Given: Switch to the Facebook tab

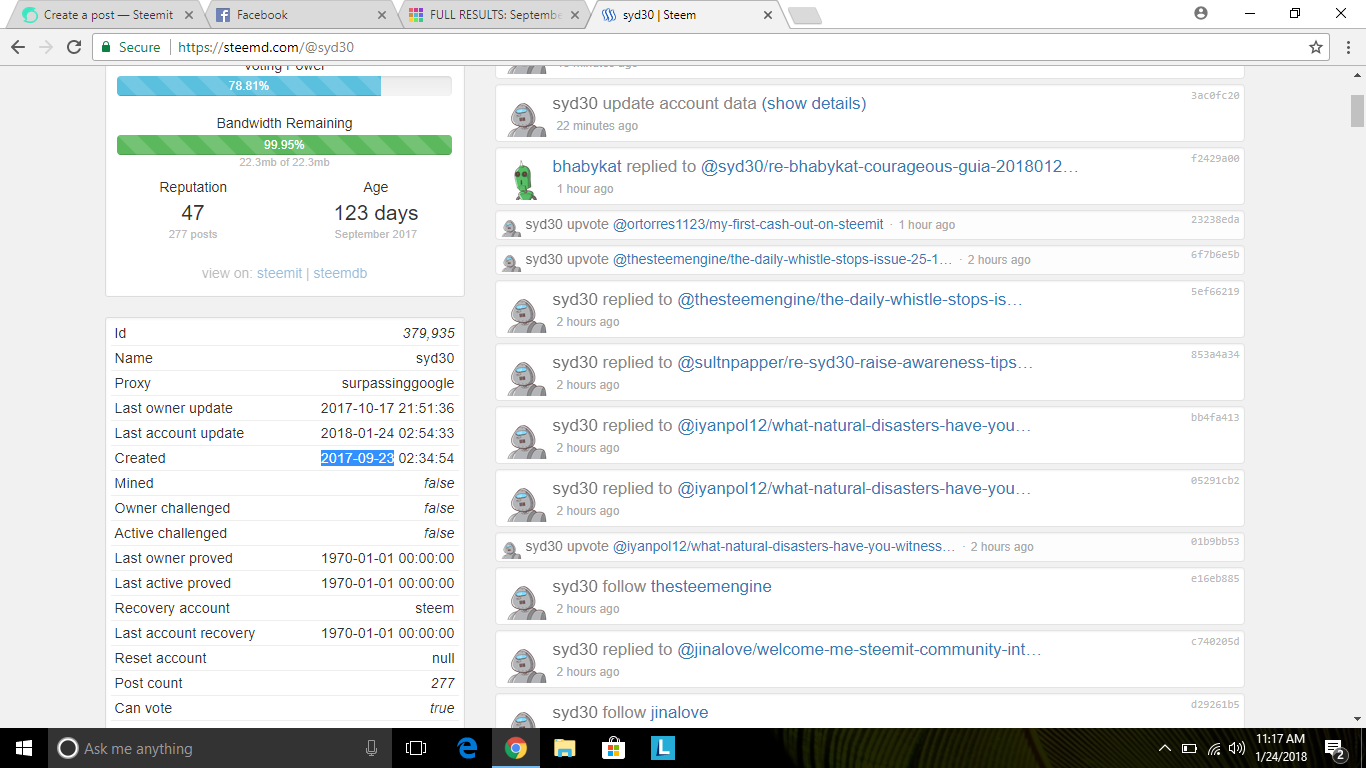Looking at the screenshot, I should [298, 15].
